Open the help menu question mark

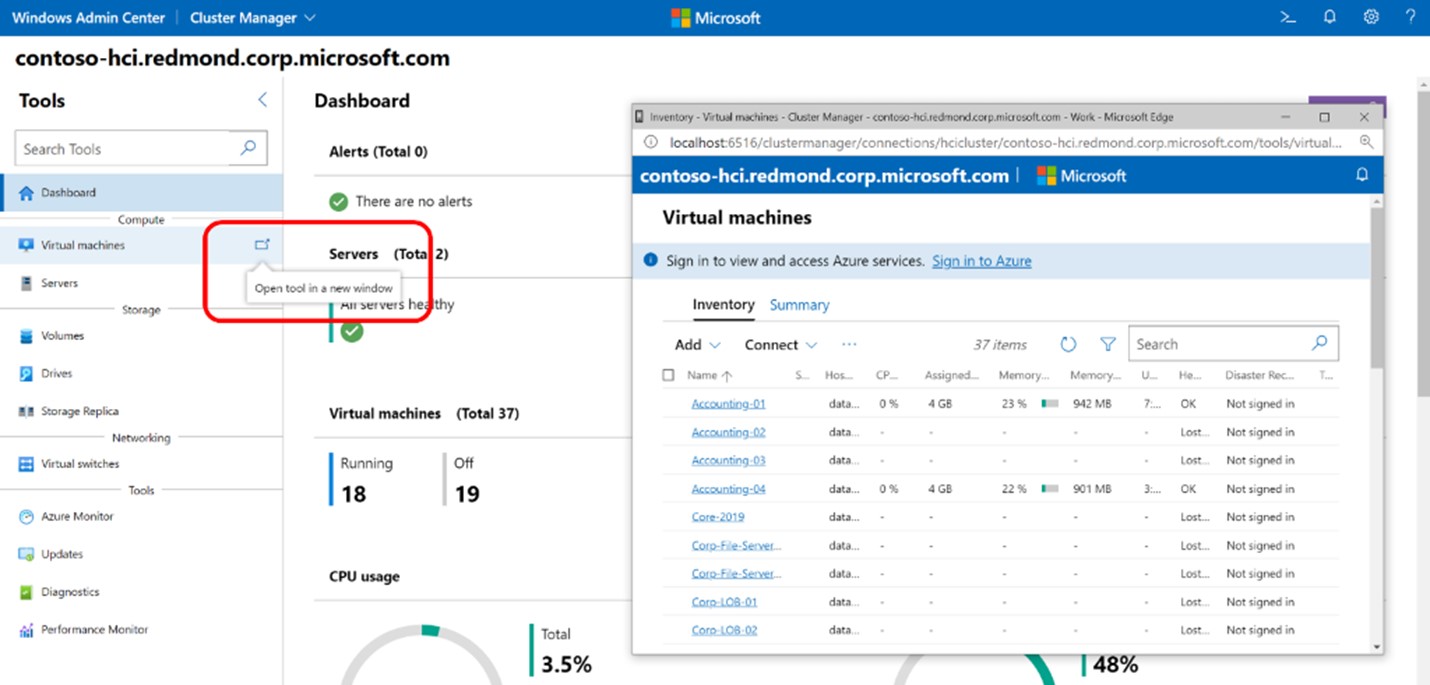(x=1411, y=16)
